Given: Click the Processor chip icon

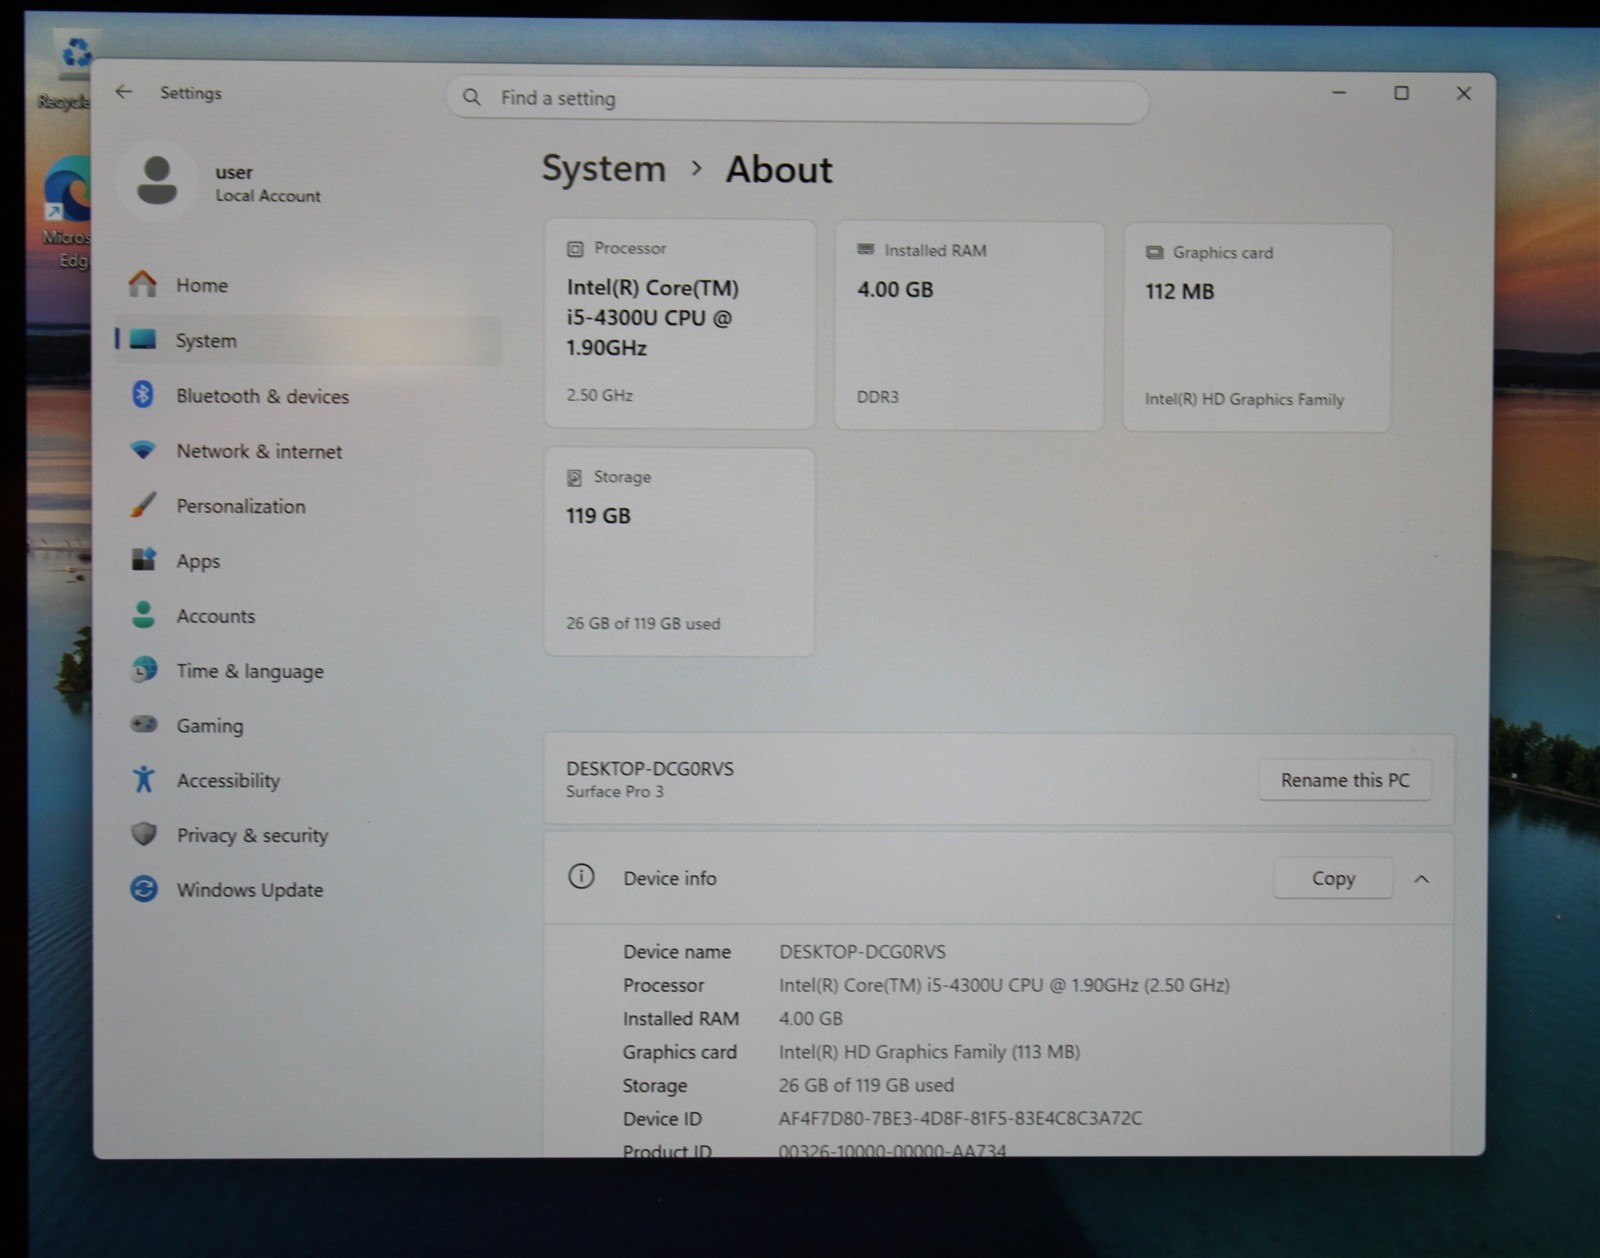Looking at the screenshot, I should point(575,248).
